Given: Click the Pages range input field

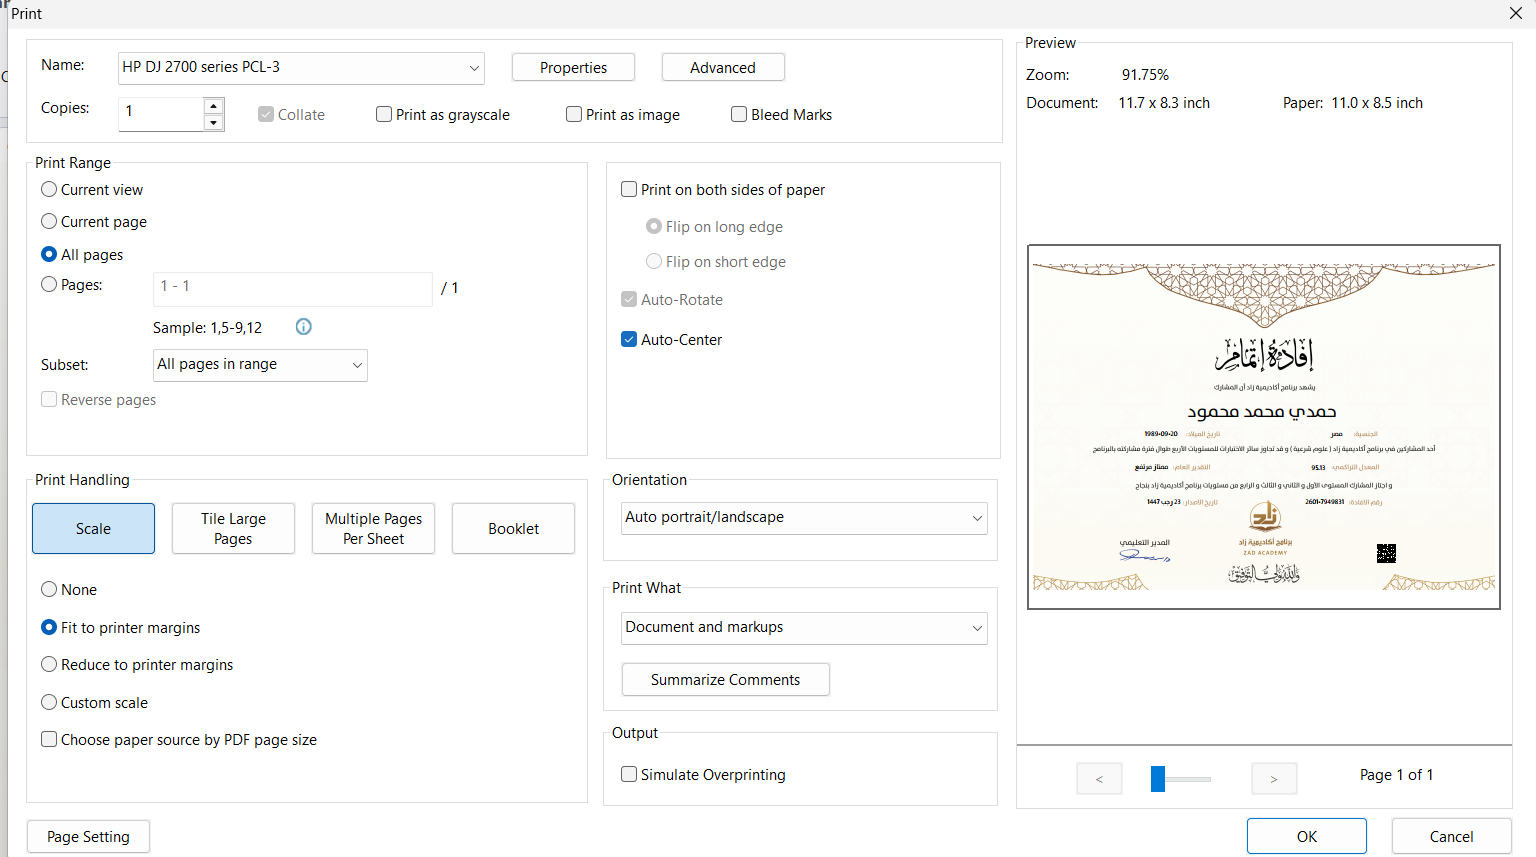Looking at the screenshot, I should click(x=292, y=288).
